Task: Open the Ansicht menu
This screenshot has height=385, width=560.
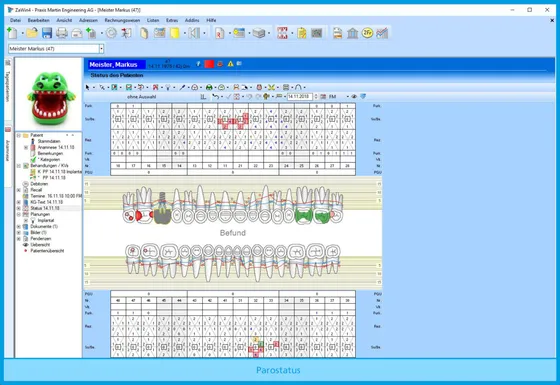Action: pyautogui.click(x=64, y=20)
